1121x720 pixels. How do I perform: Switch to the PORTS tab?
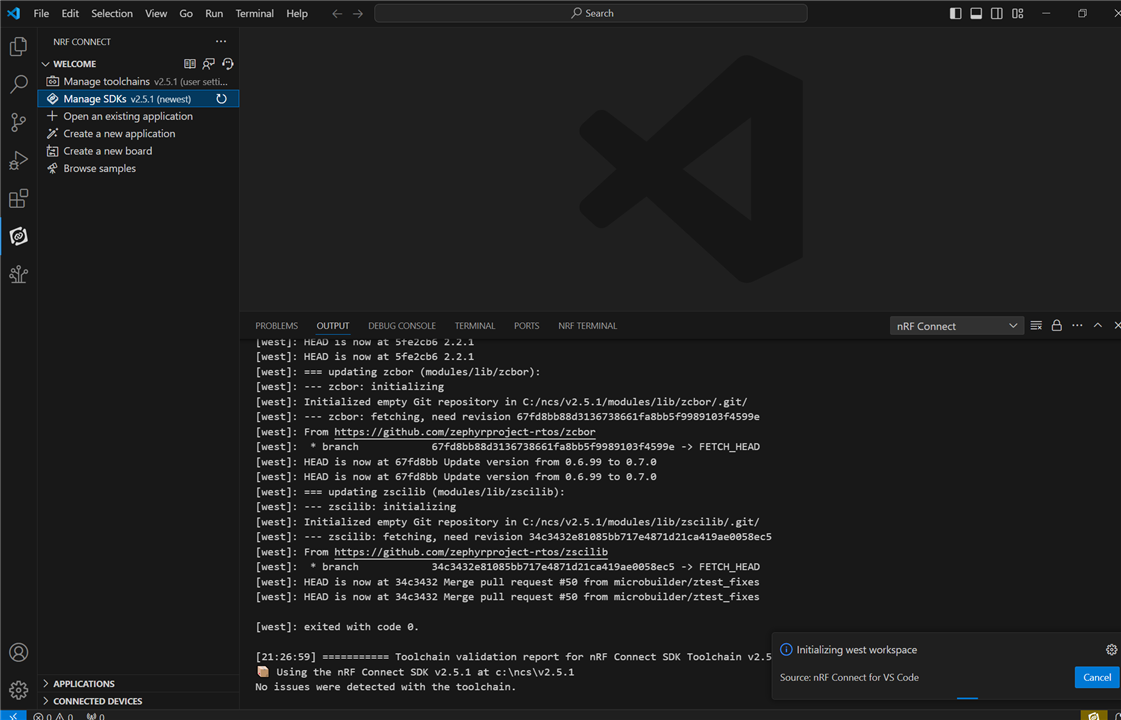click(x=526, y=325)
